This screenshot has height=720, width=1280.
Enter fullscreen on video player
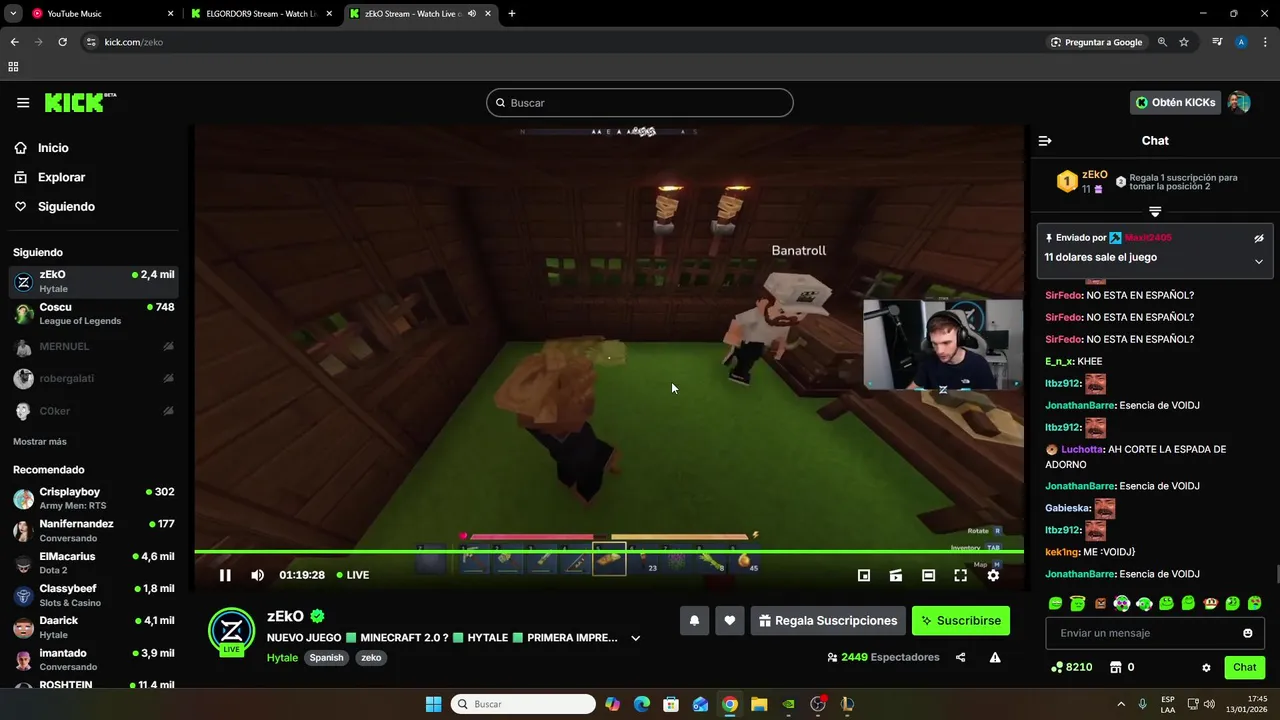(x=960, y=575)
